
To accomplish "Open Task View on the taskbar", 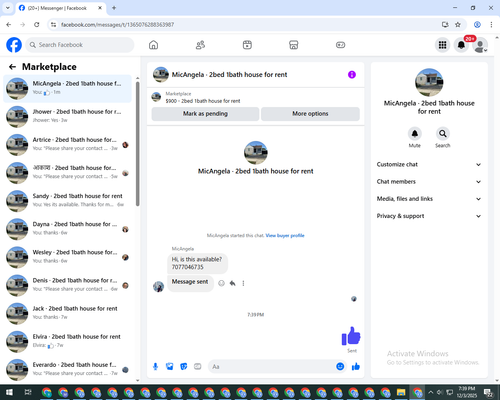I will (x=28, y=392).
